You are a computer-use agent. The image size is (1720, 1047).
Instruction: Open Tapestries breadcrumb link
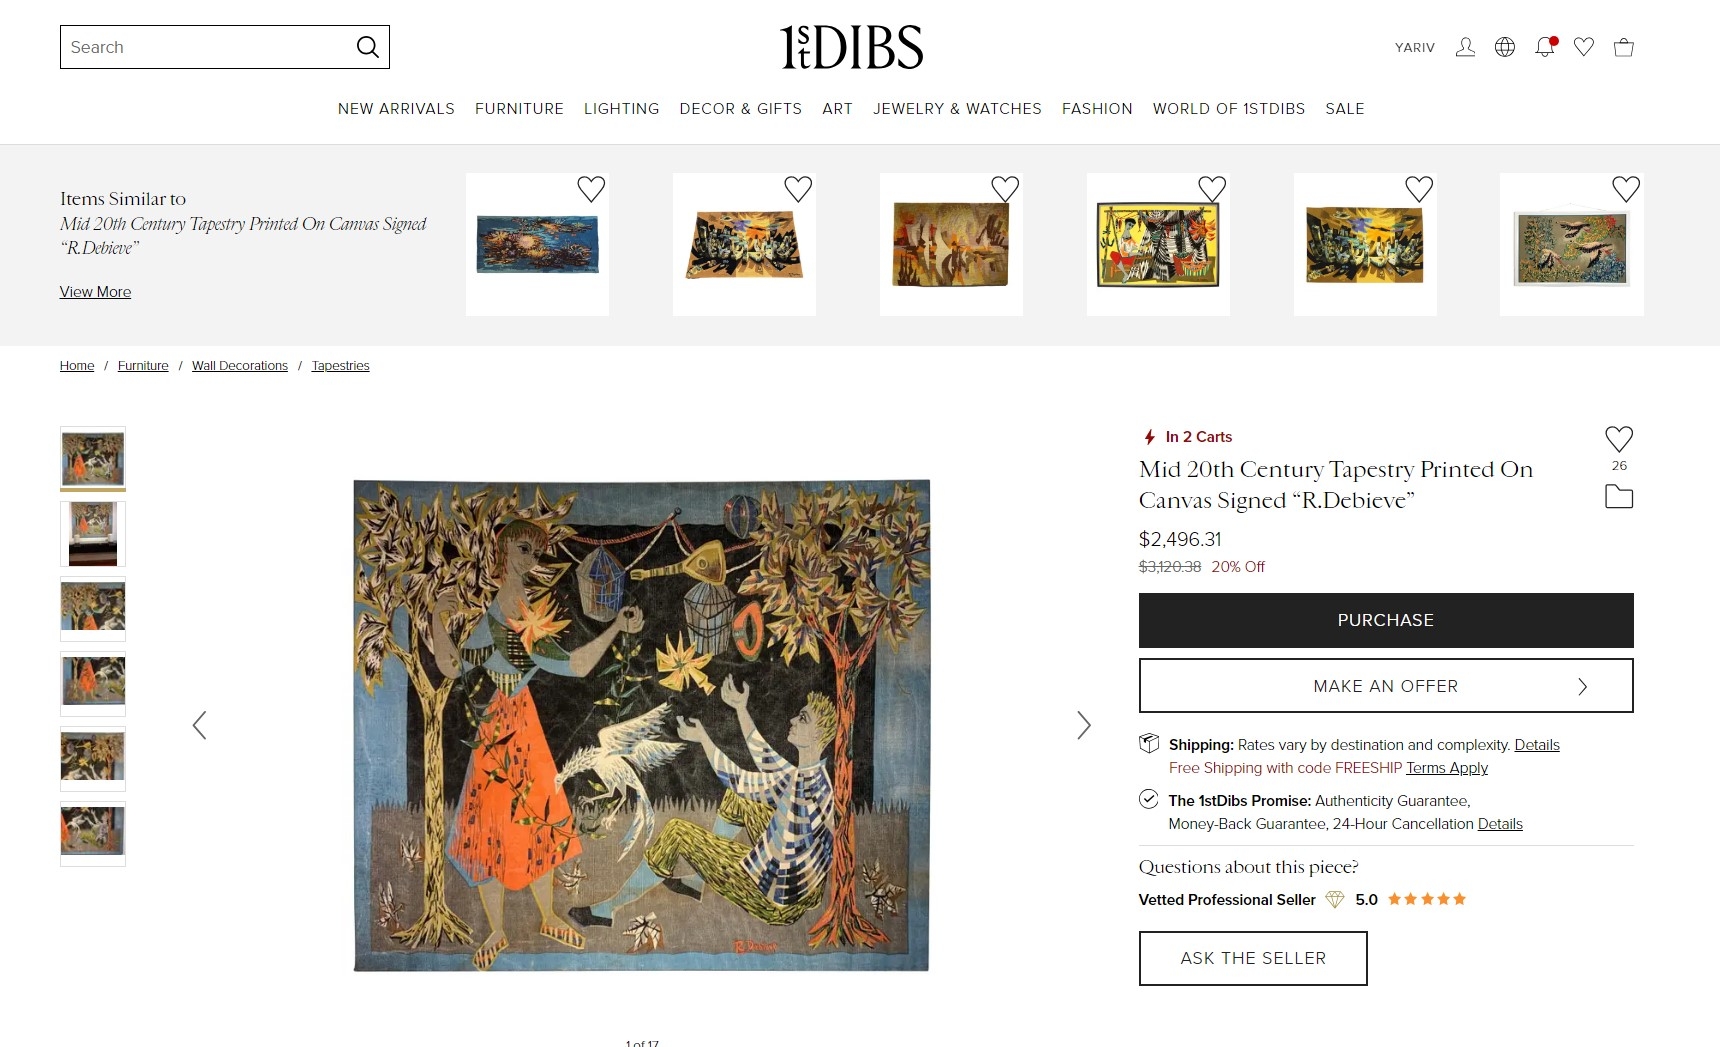(340, 366)
